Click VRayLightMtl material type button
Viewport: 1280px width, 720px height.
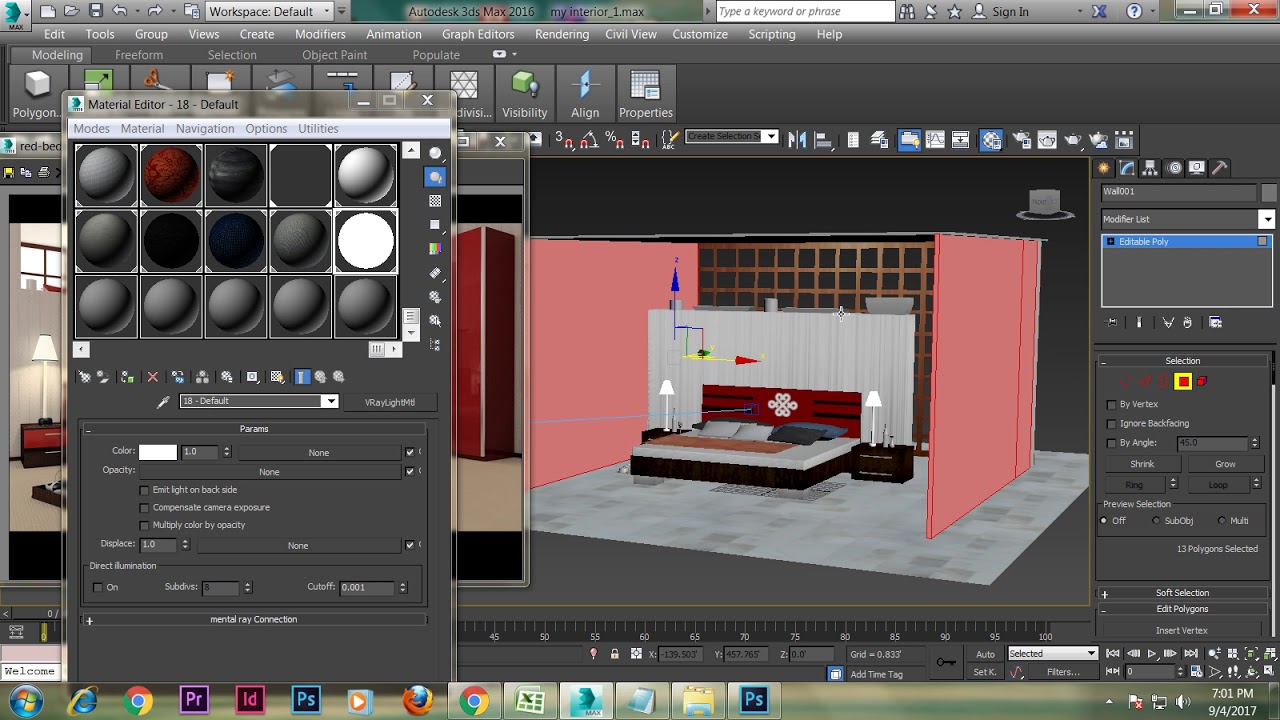[390, 402]
